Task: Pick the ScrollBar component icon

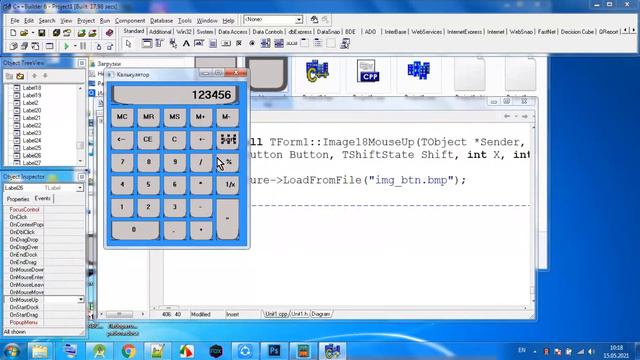Action: (x=292, y=44)
